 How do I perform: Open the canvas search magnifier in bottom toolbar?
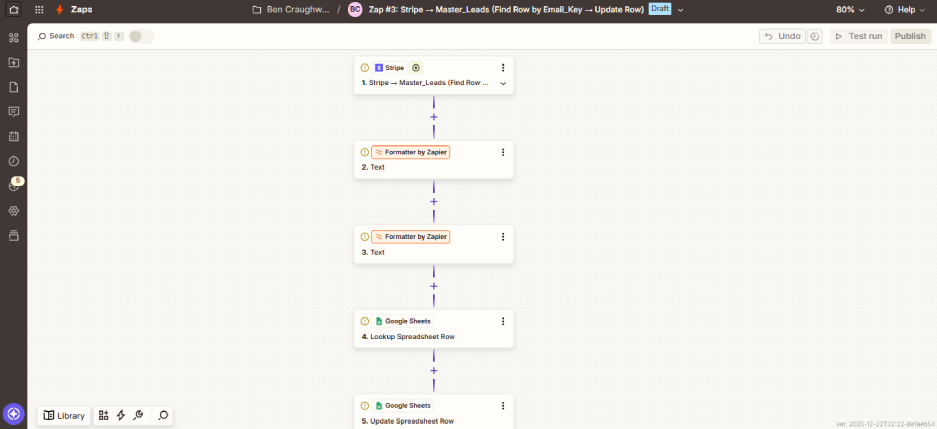163,415
